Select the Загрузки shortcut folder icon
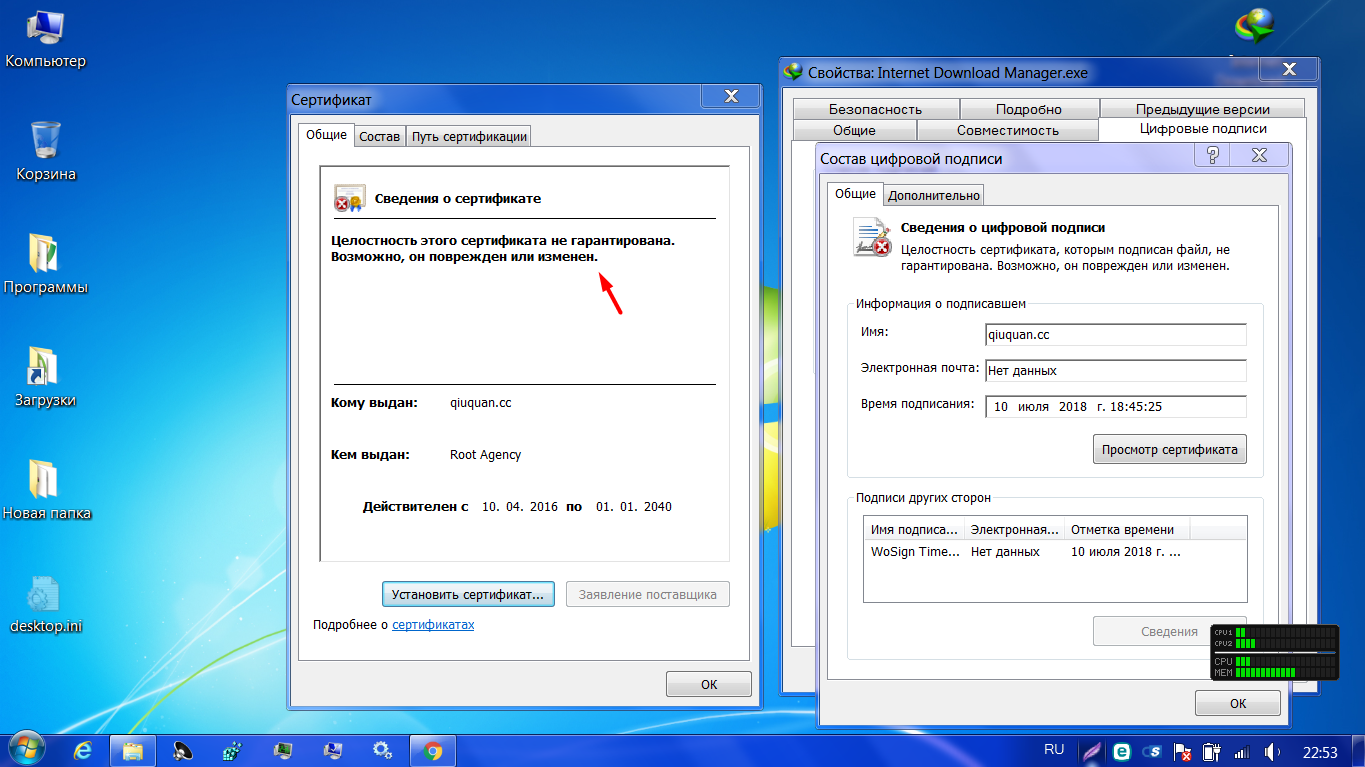 point(45,377)
